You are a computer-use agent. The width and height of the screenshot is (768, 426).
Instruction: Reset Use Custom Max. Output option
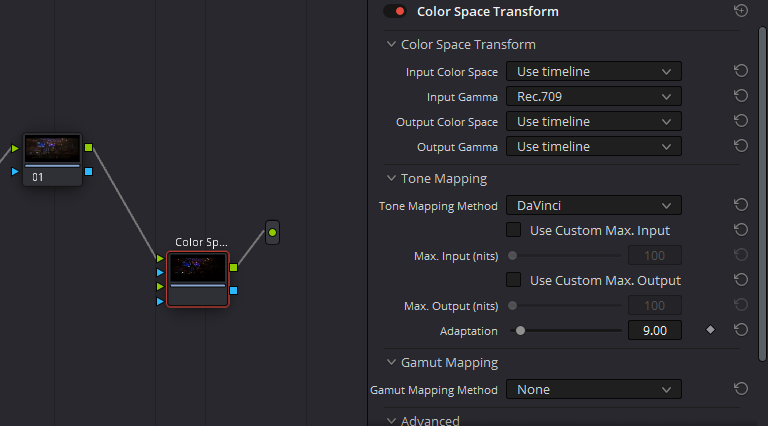741,280
